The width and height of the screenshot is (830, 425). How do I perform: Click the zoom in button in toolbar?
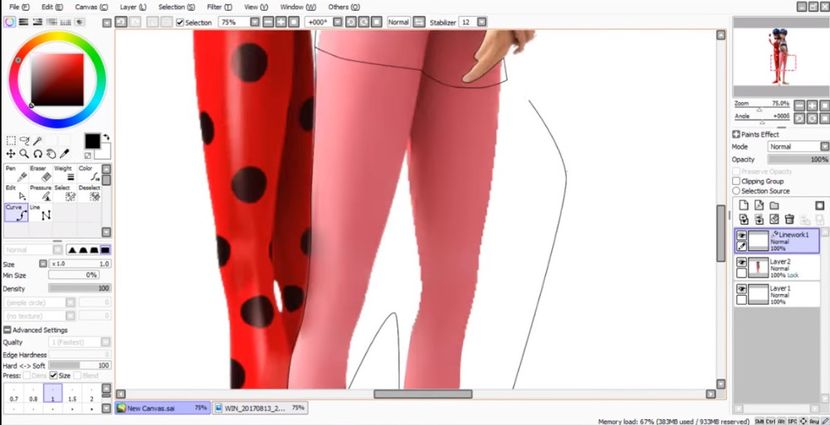click(x=280, y=22)
